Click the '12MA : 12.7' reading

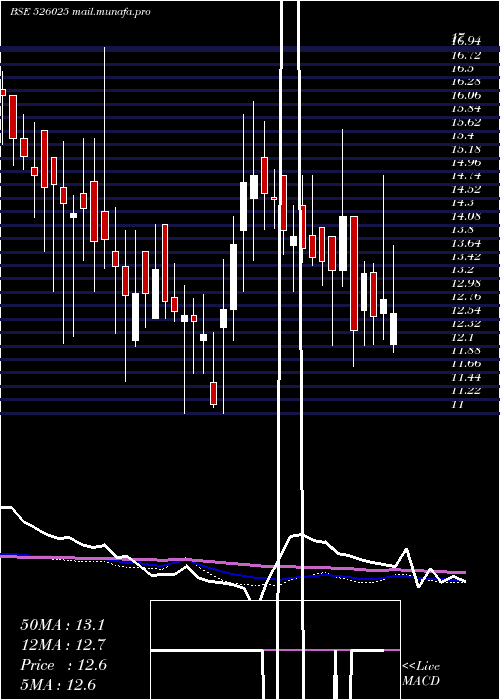pyautogui.click(x=62, y=645)
